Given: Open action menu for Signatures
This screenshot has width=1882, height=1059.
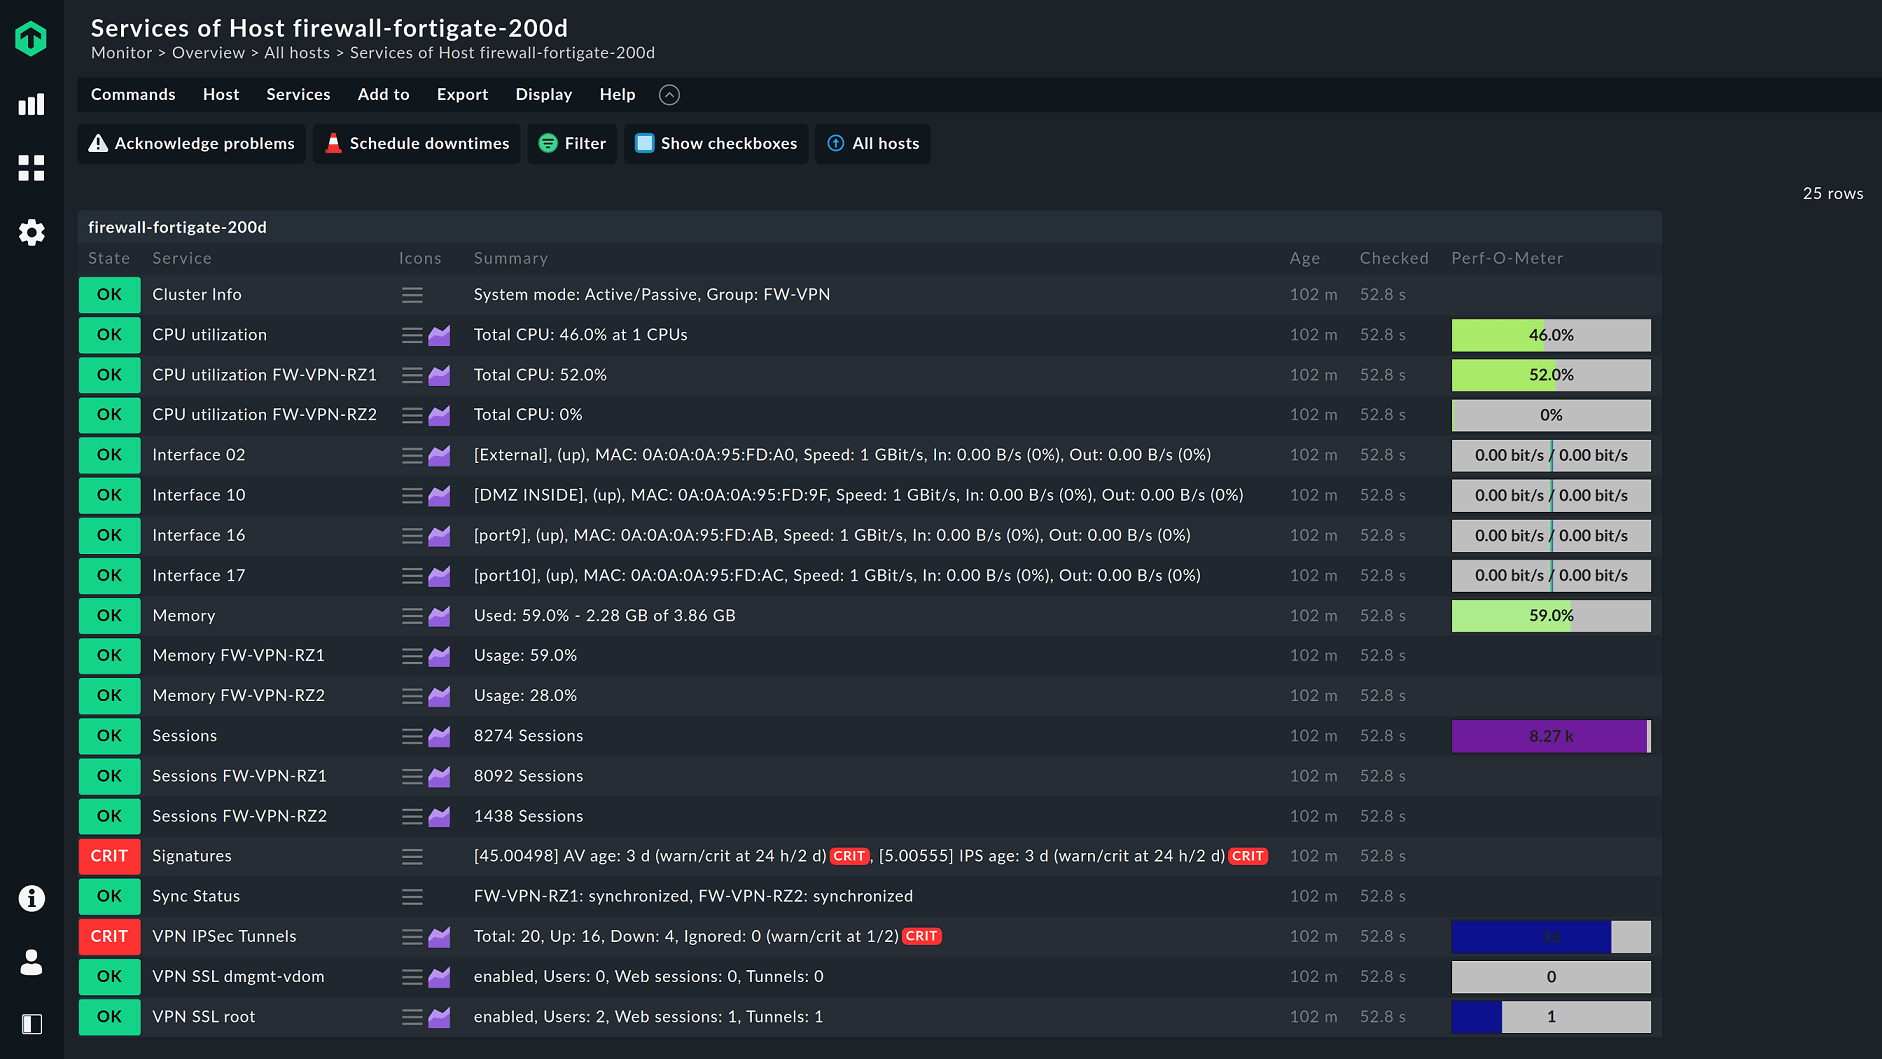Looking at the screenshot, I should (x=412, y=856).
